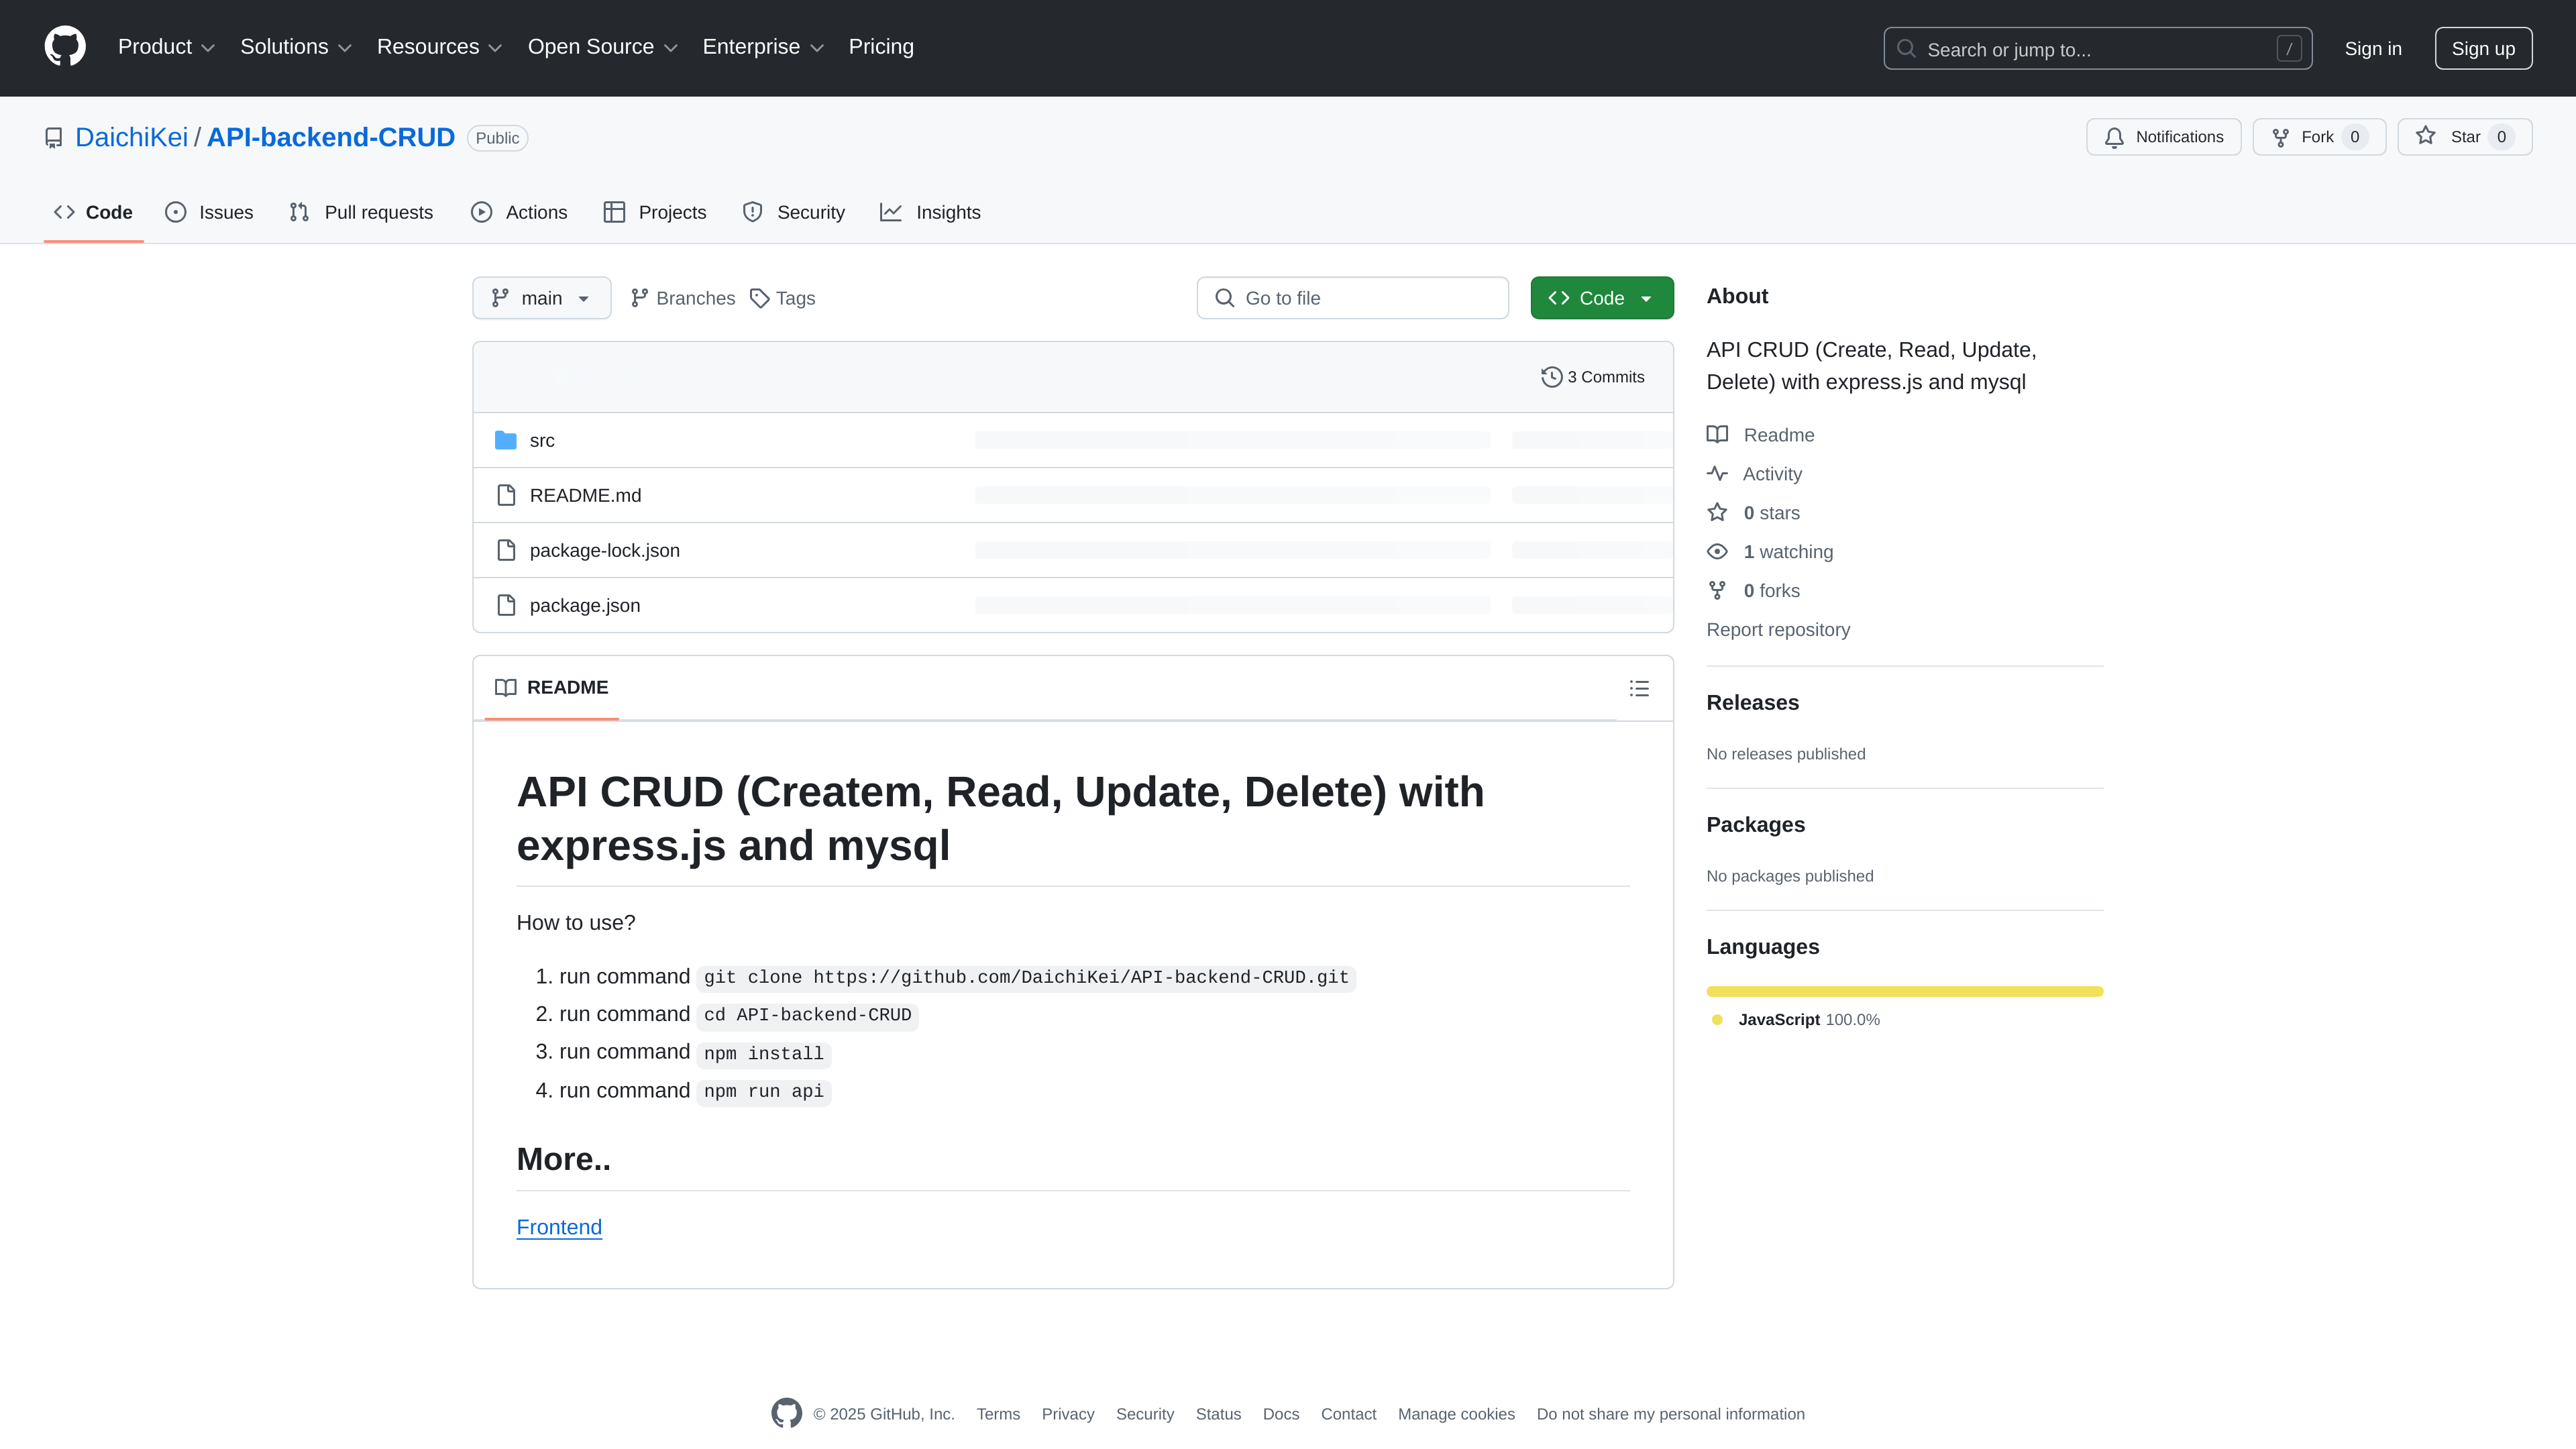Click the GitHub logo home icon
This screenshot has height=1449, width=2576.
click(64, 46)
